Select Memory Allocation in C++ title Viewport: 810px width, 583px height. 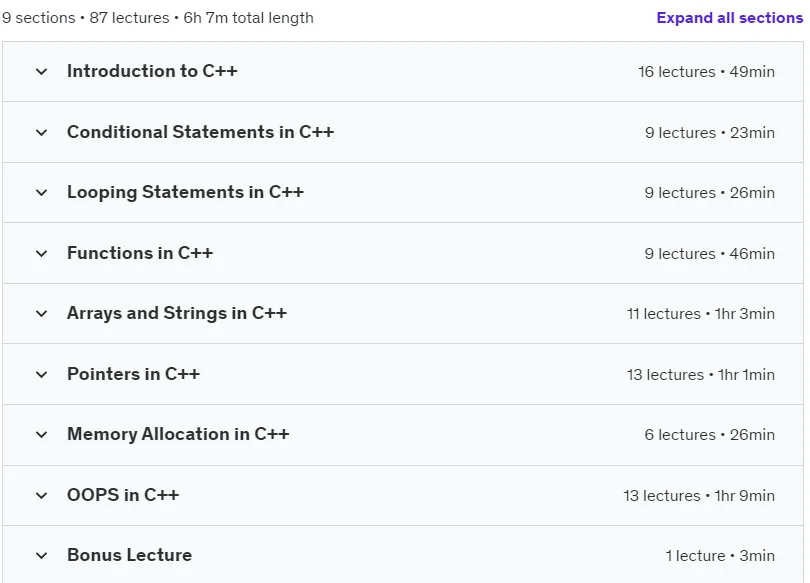pyautogui.click(x=178, y=434)
